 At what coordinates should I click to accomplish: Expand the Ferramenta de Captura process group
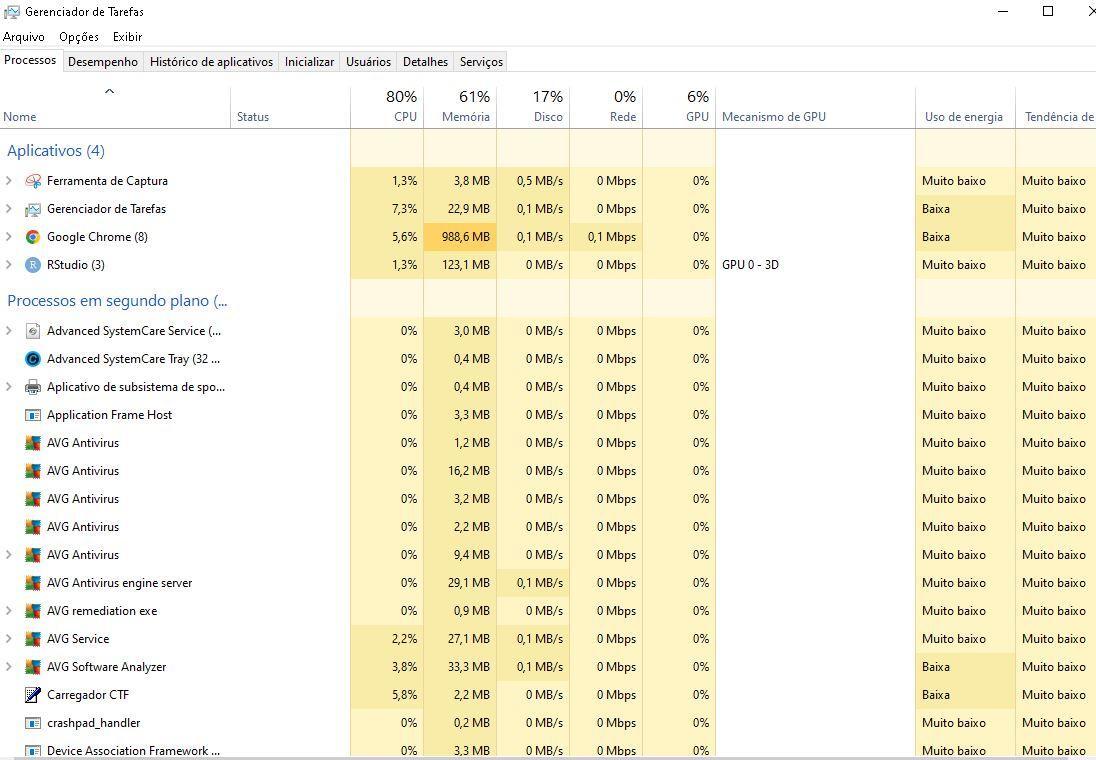point(8,181)
